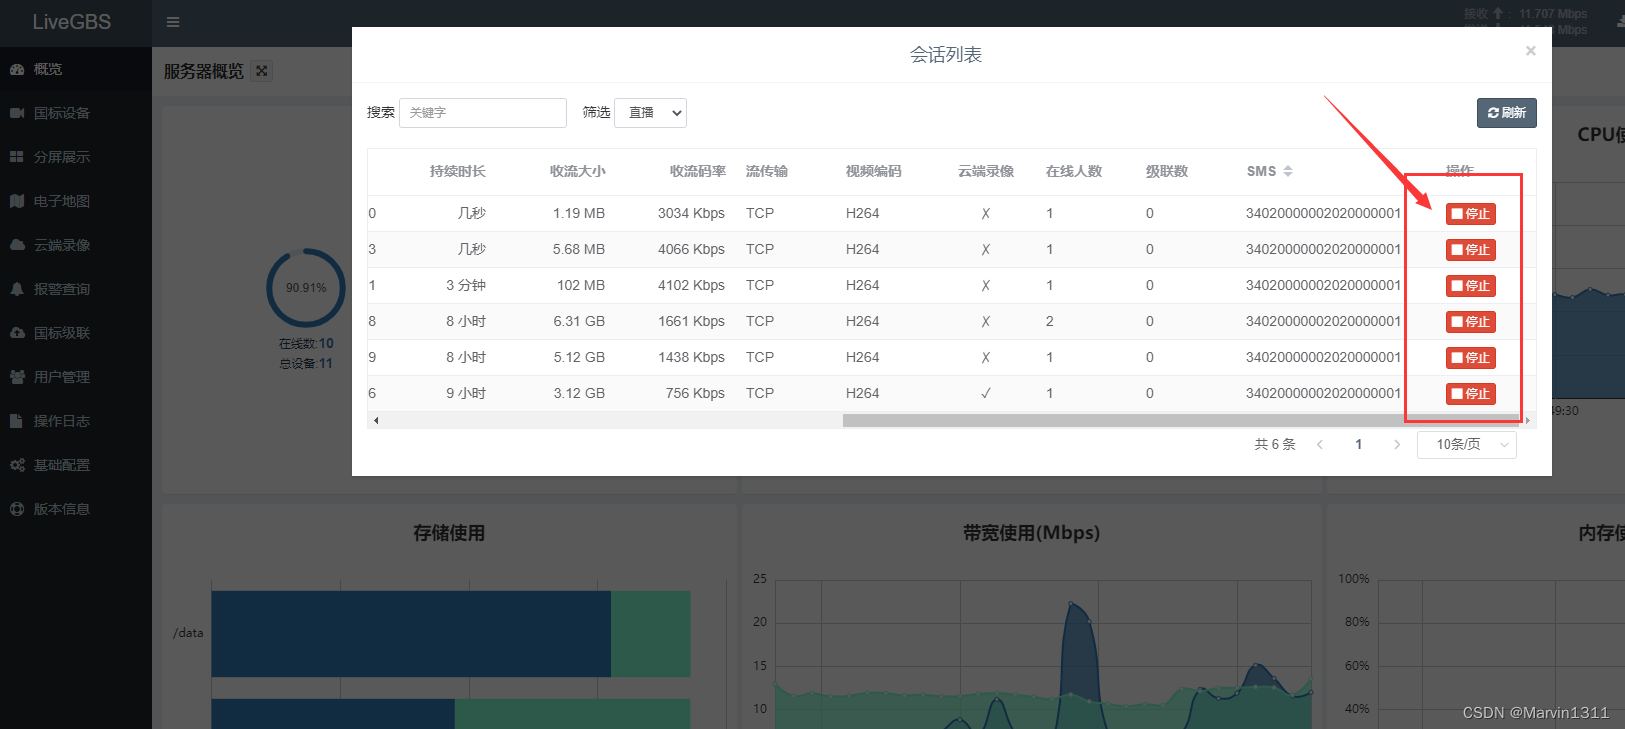The height and width of the screenshot is (729, 1625).
Task: Click the 4102 Kbps bitrate cell
Action: (691, 285)
